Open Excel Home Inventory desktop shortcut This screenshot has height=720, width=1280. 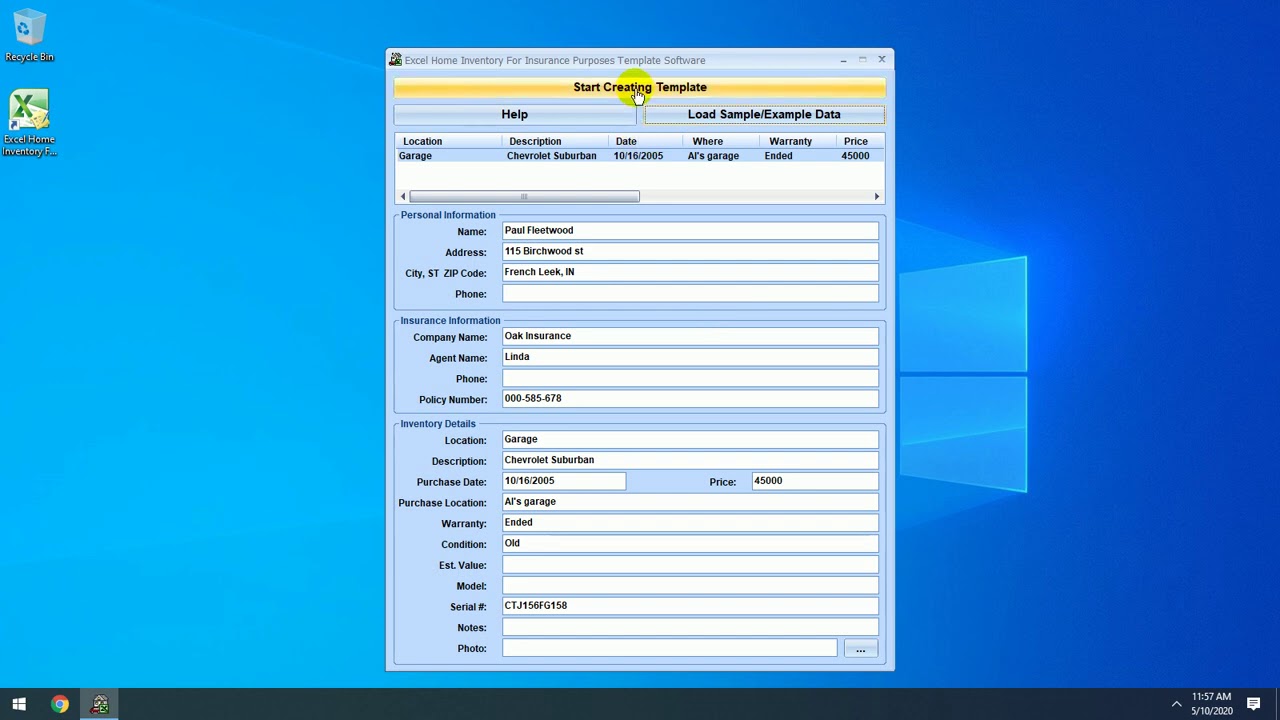[x=29, y=124]
